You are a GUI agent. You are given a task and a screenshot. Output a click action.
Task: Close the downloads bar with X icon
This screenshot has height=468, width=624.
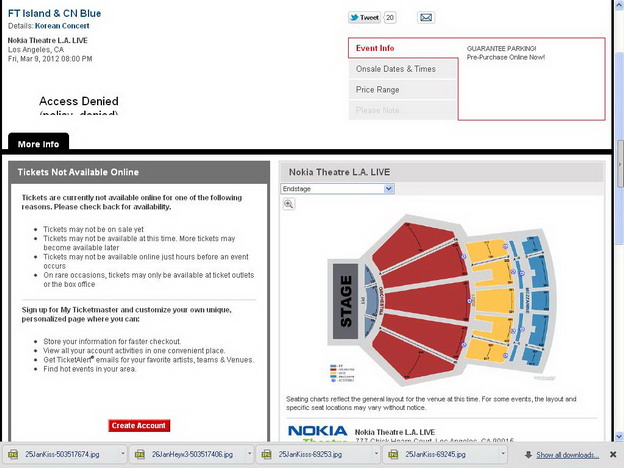(613, 454)
